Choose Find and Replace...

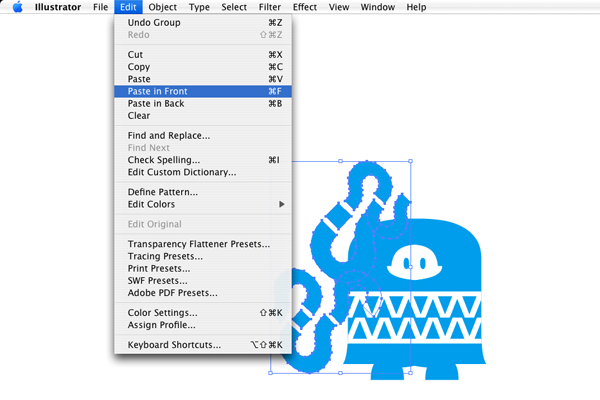pyautogui.click(x=203, y=136)
